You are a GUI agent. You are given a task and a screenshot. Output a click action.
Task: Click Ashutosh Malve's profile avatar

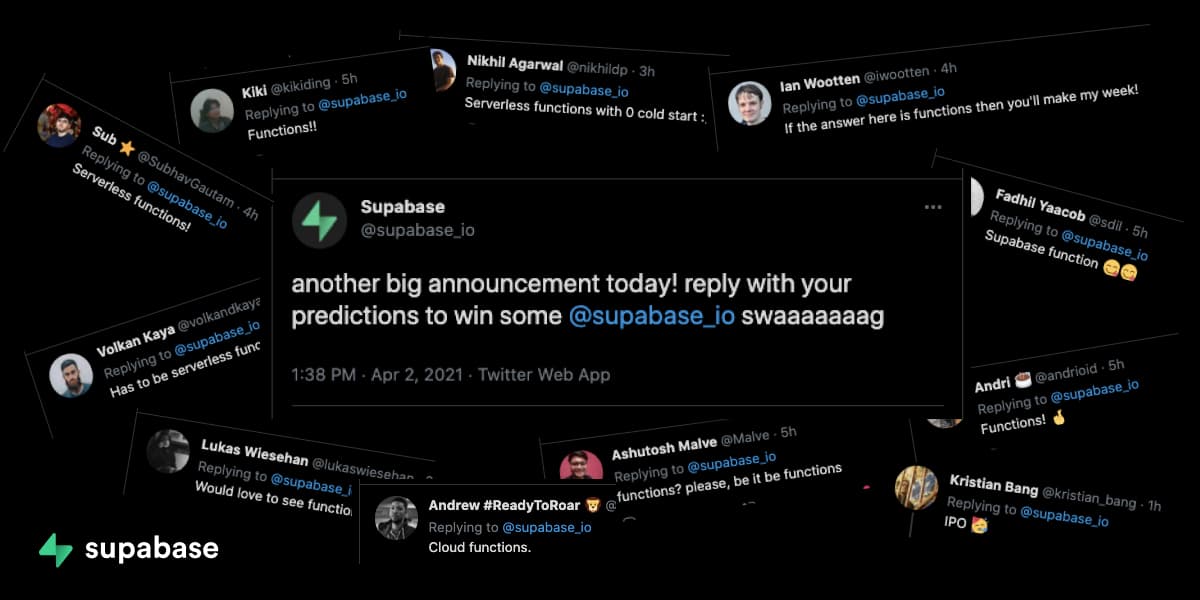click(581, 468)
